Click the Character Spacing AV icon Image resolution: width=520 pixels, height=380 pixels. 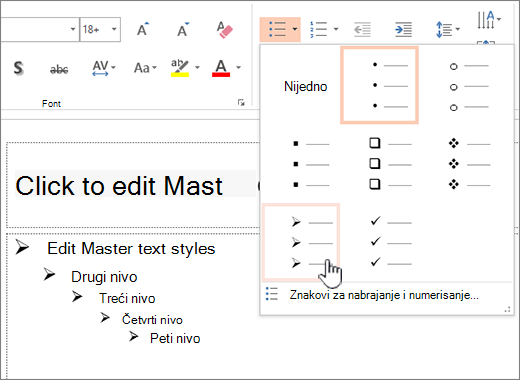pos(100,68)
